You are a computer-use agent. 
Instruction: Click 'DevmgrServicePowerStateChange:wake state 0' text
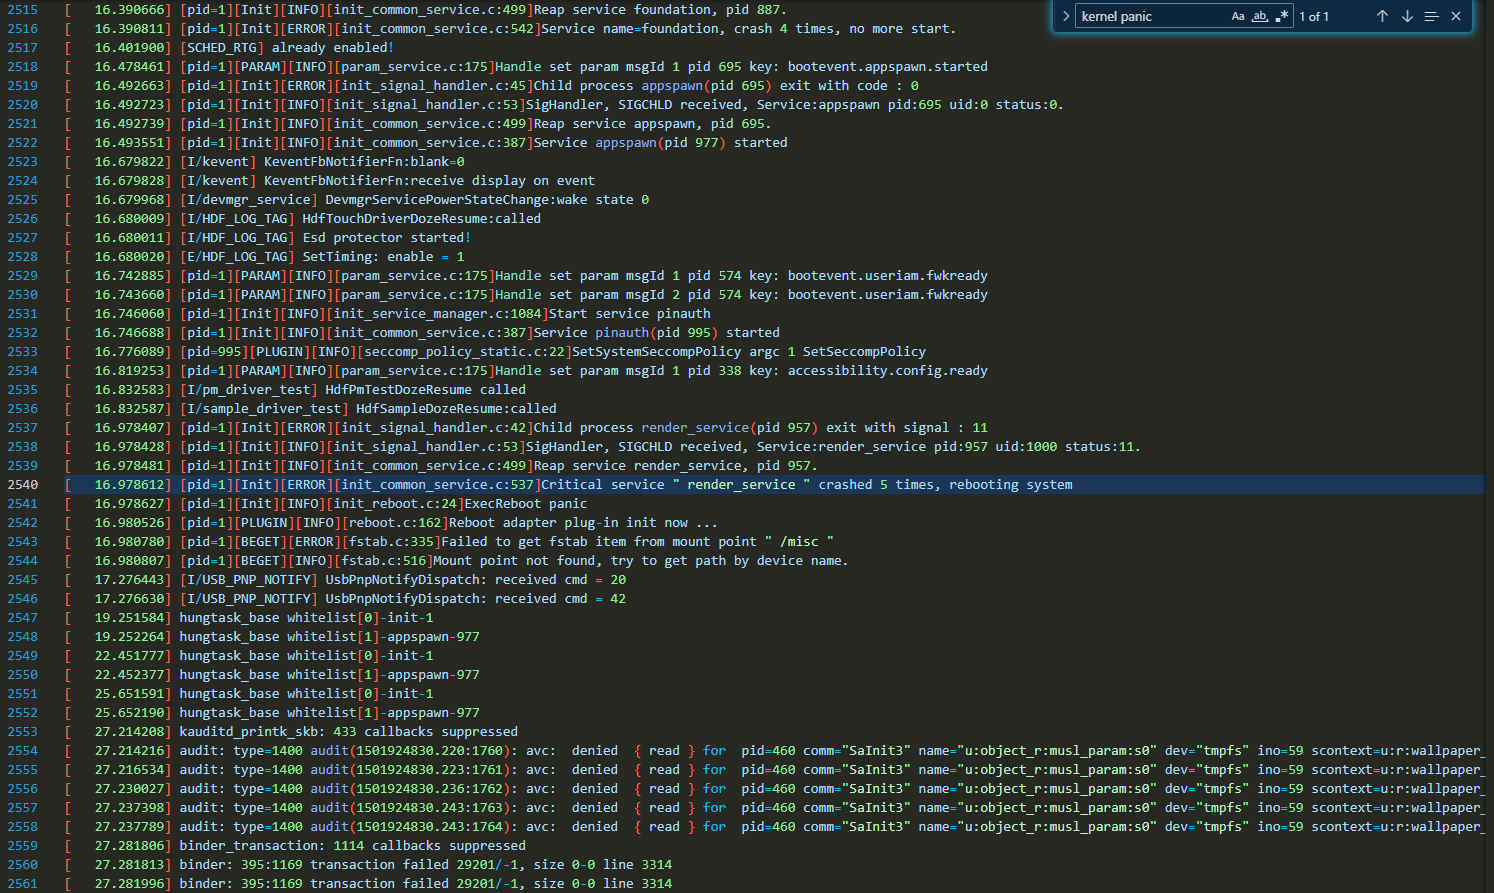pyautogui.click(x=487, y=199)
